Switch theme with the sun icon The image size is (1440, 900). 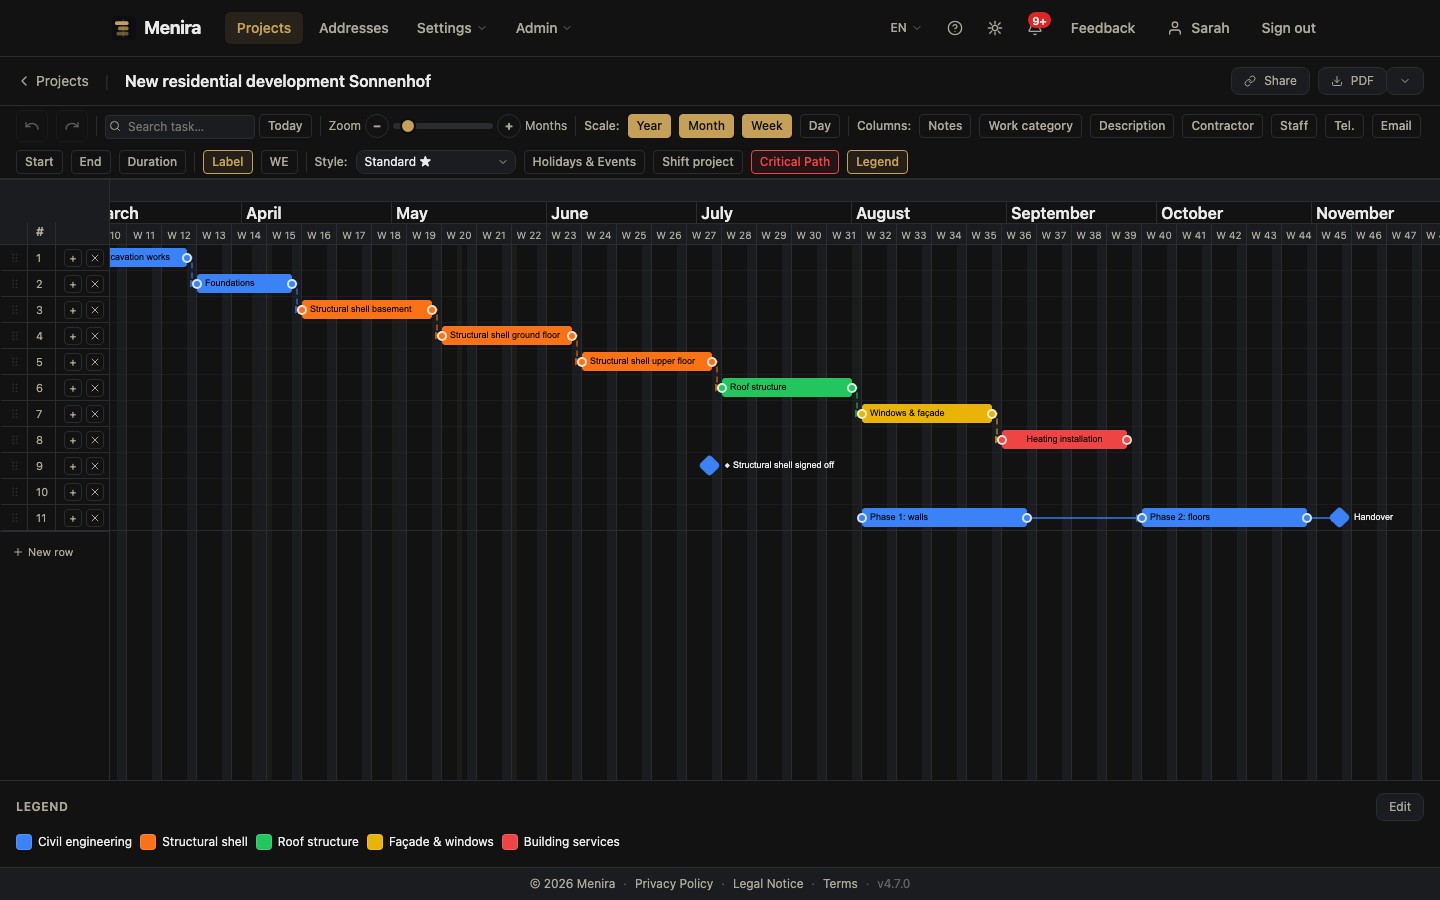pos(995,28)
